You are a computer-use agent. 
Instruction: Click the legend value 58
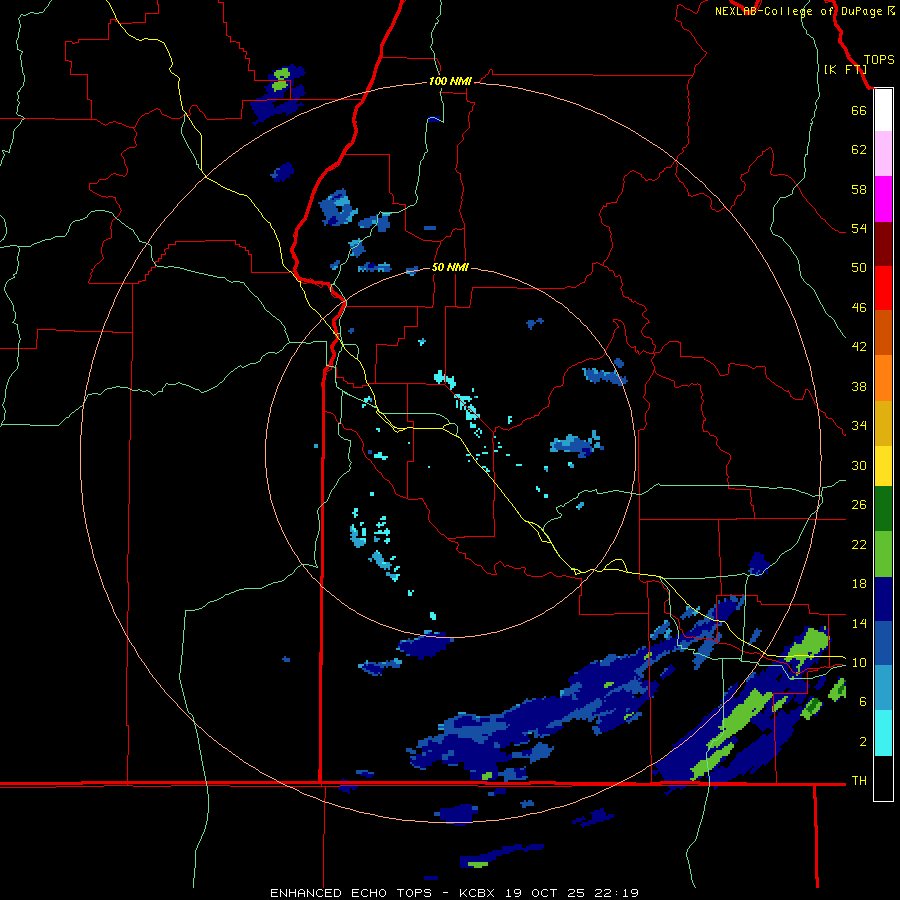point(859,189)
